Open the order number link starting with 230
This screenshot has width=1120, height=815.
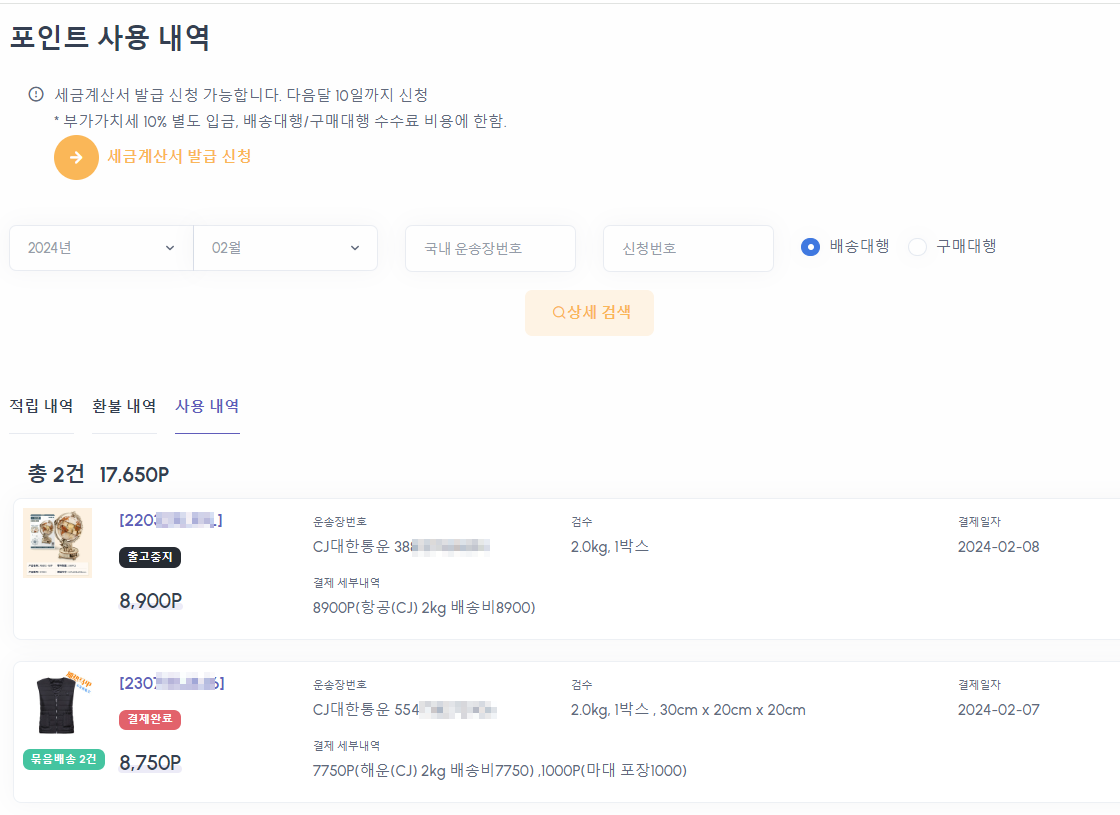(171, 683)
